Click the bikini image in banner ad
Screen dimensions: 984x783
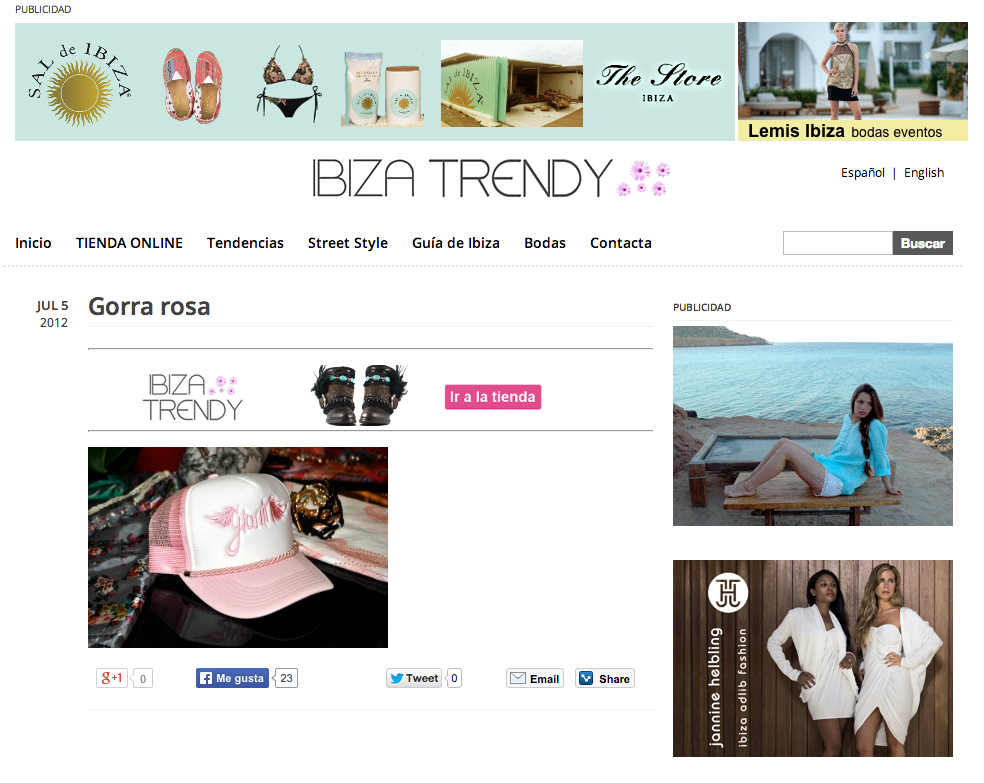click(289, 83)
